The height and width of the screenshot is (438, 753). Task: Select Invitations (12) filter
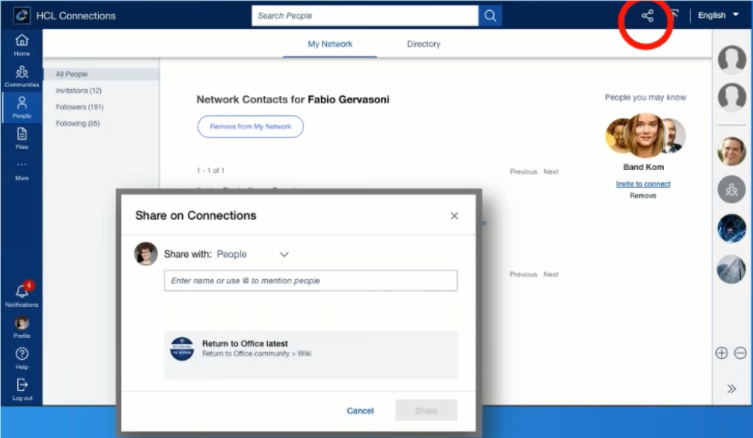[x=79, y=90]
